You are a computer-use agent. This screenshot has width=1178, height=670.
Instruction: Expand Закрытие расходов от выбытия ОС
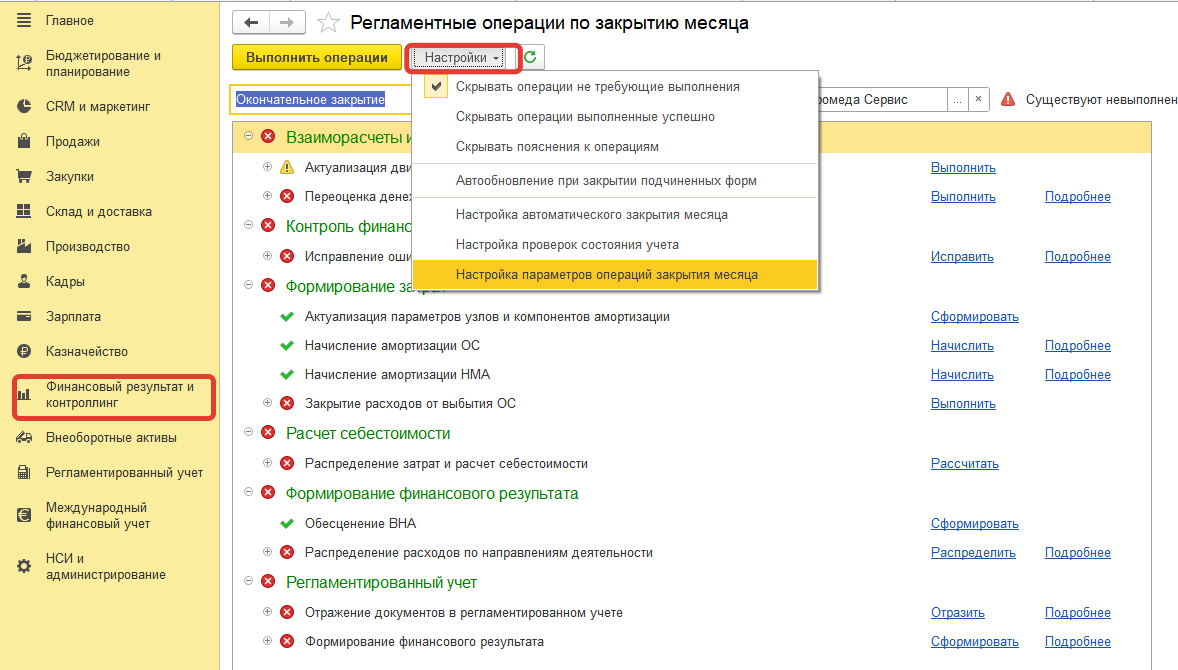[x=267, y=403]
